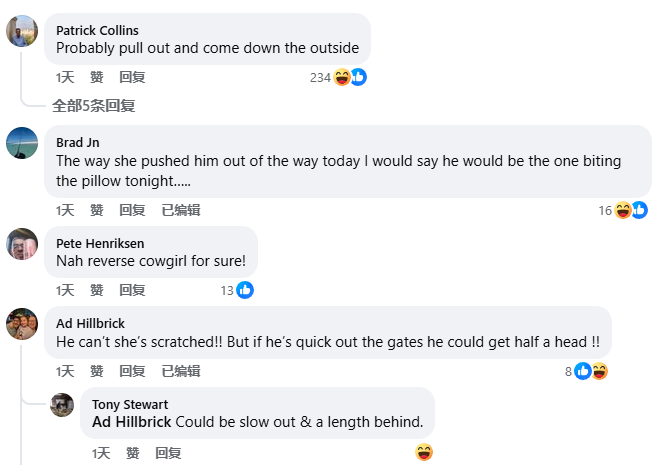Click the timestamp under Pete Henriksen's comment
This screenshot has height=465, width=667.
click(x=65, y=290)
